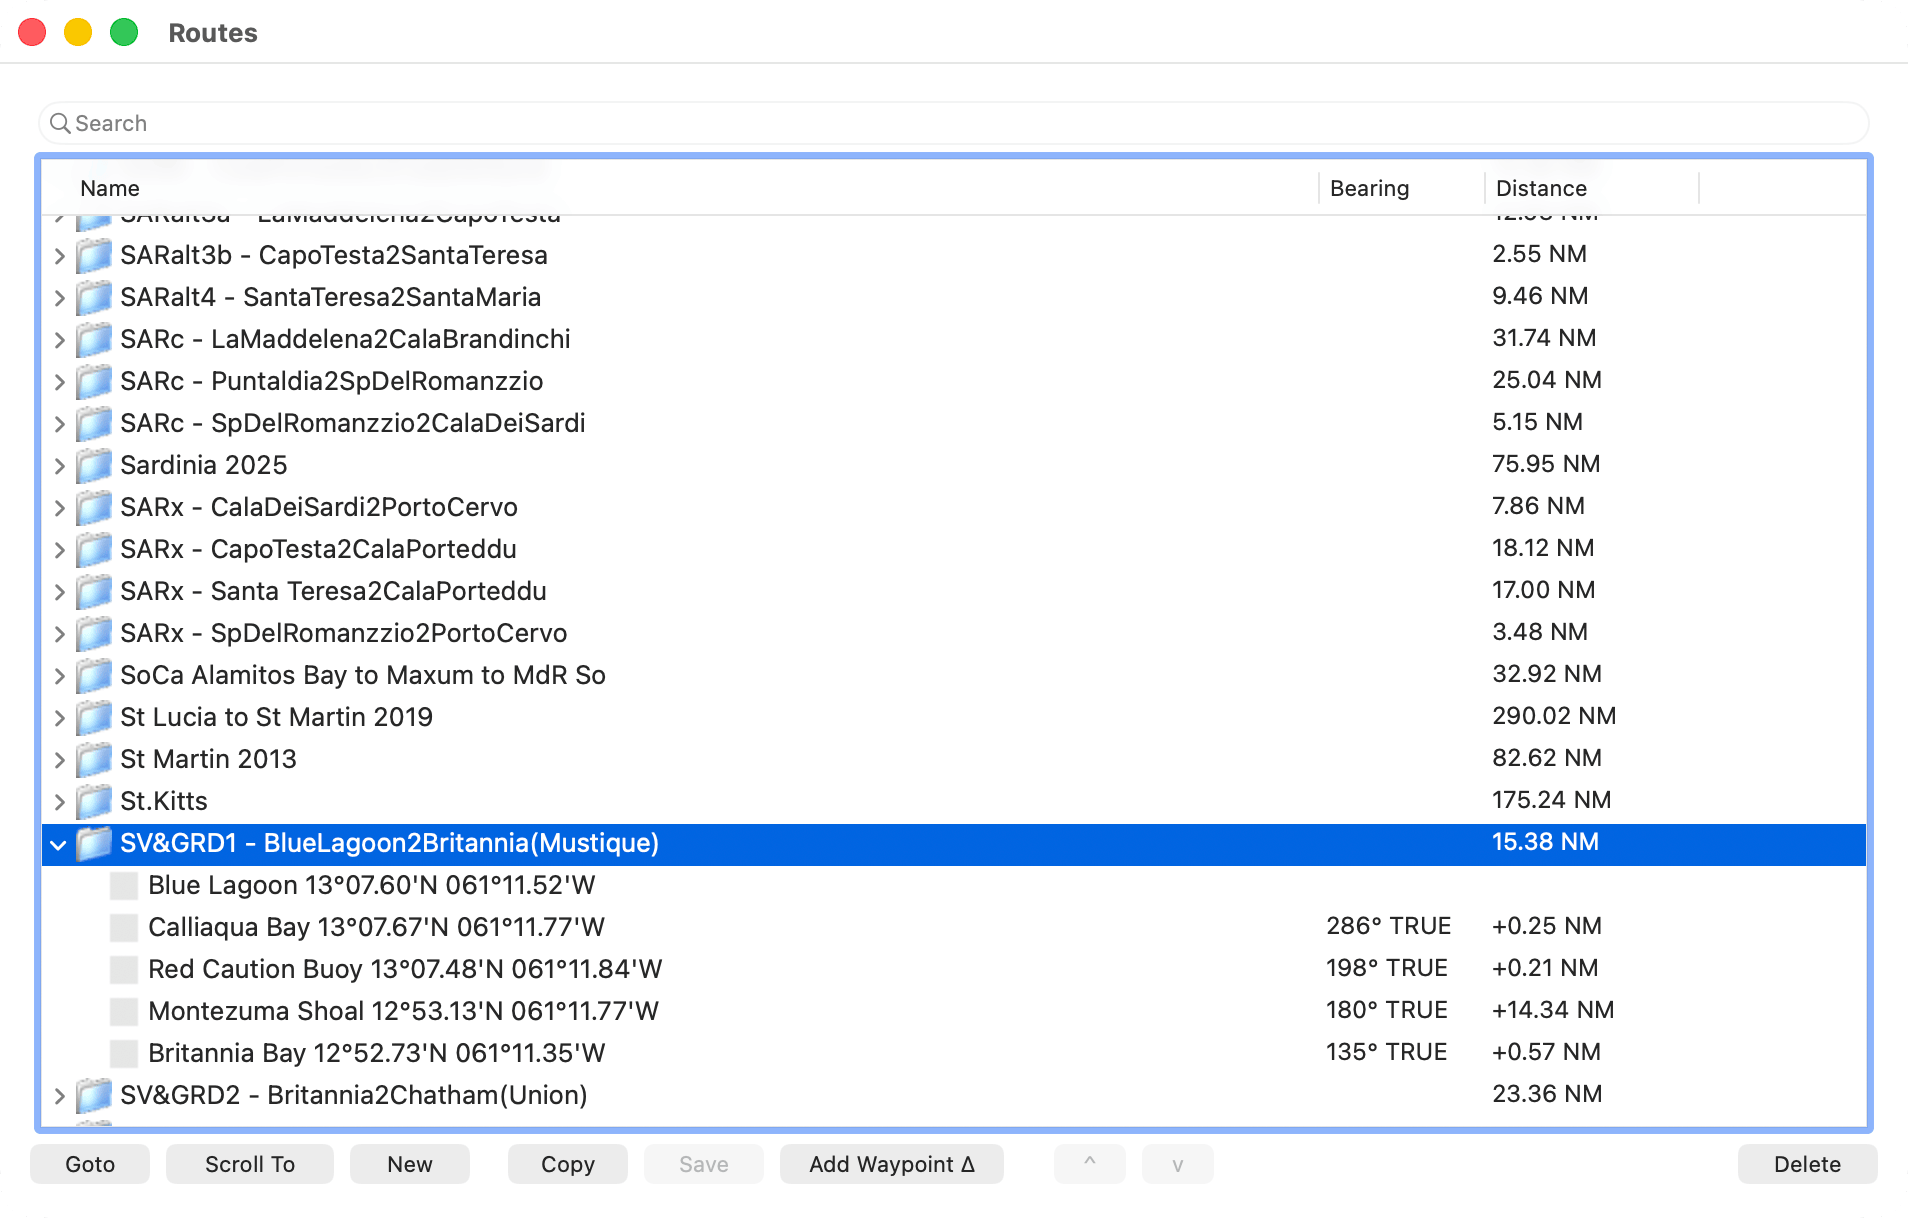Screen dimensions: 1908x1218
Task: Click folder icon of SARalt3b - CapoTesta2SantaTeresa
Action: point(94,256)
